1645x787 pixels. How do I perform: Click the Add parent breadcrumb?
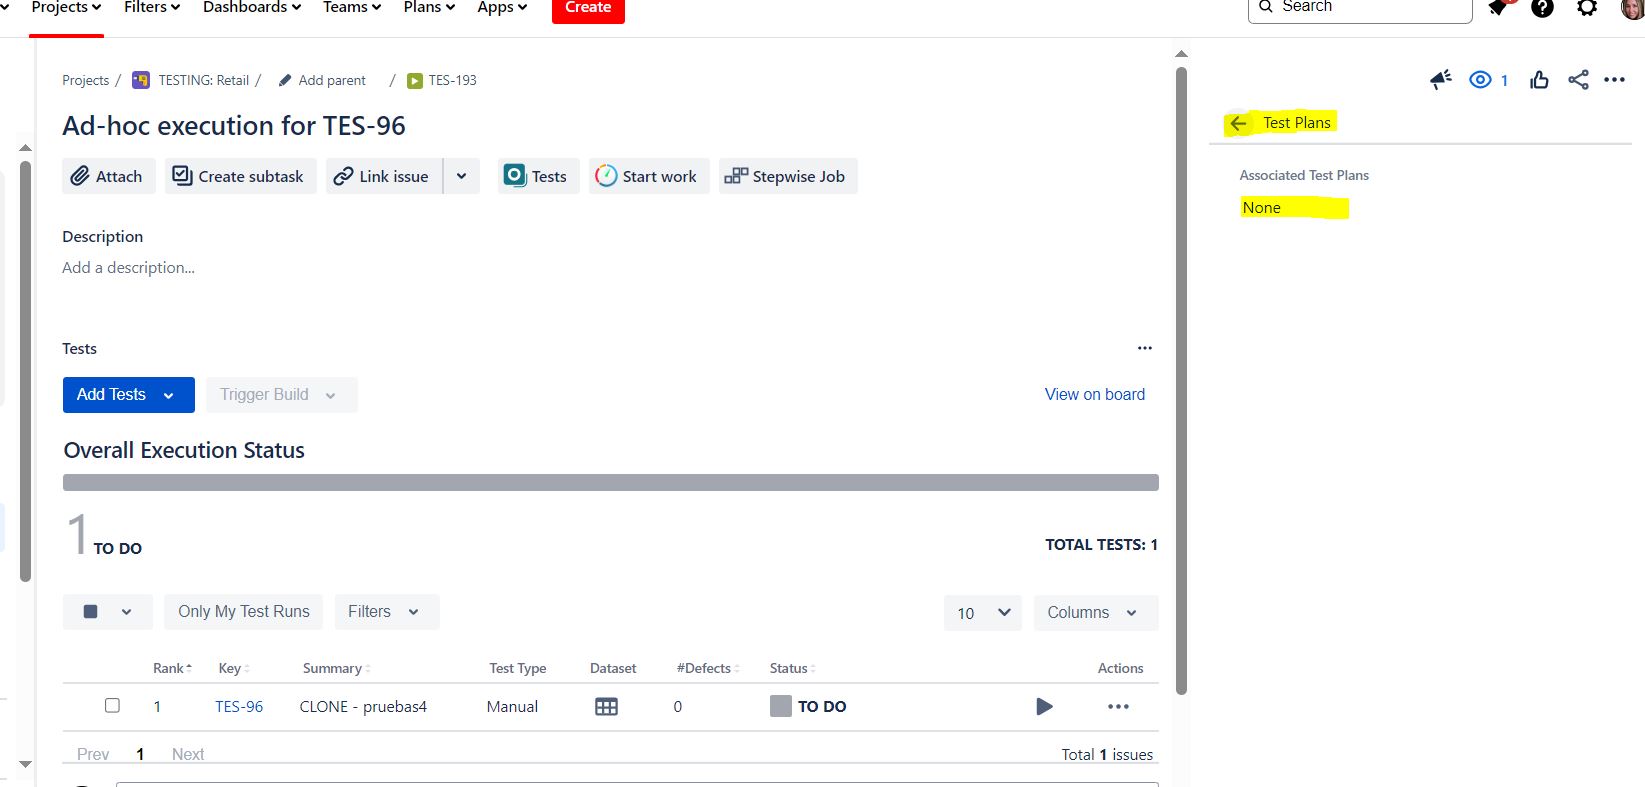point(332,81)
